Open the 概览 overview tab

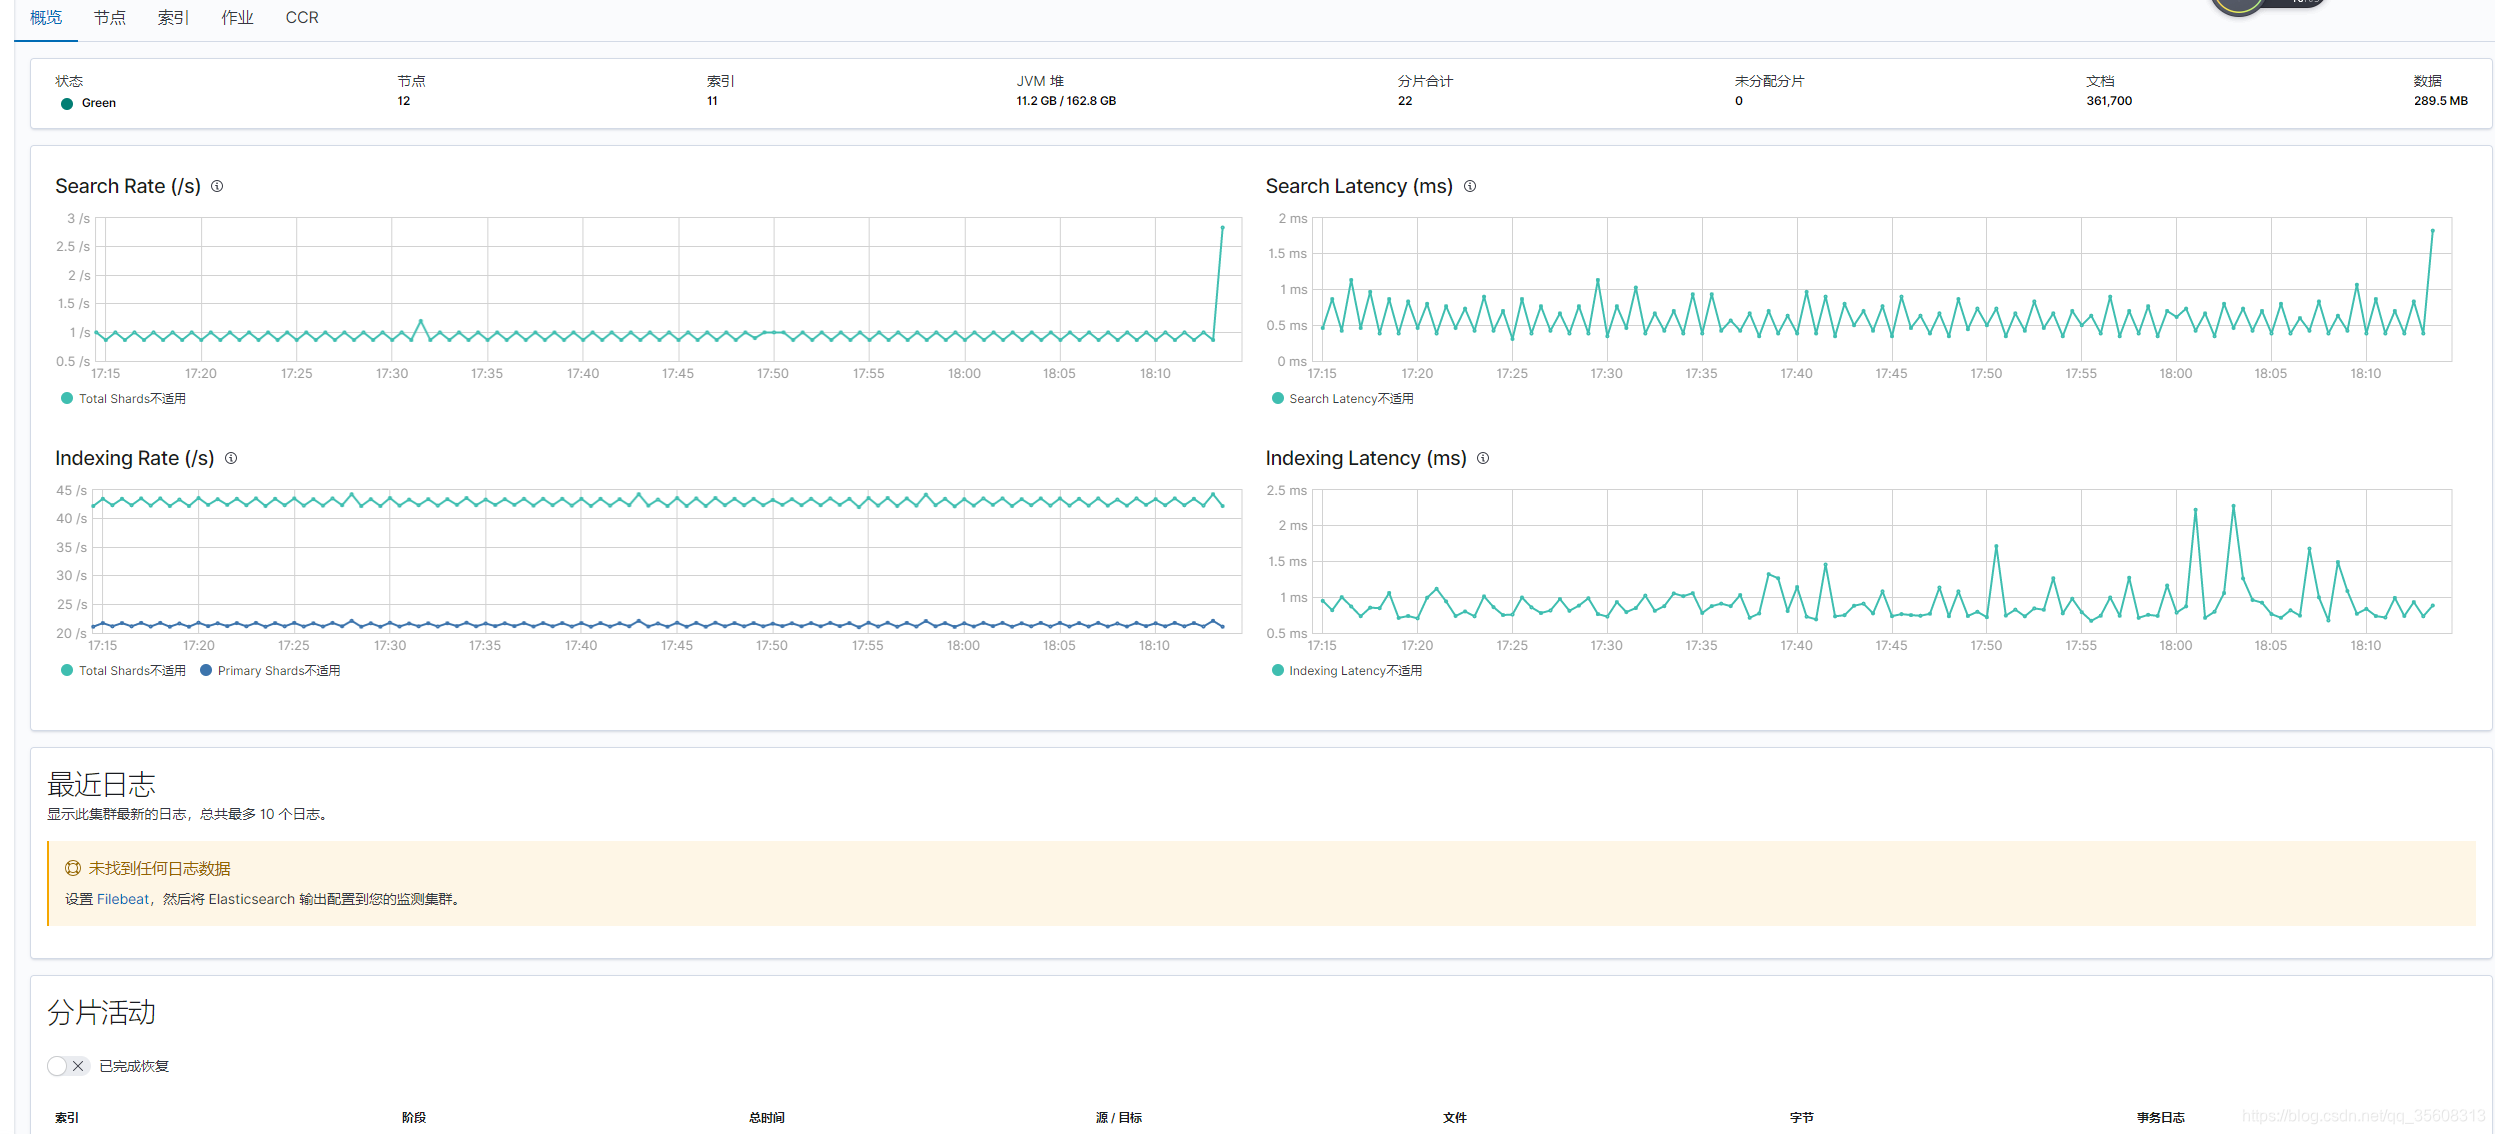[x=46, y=18]
